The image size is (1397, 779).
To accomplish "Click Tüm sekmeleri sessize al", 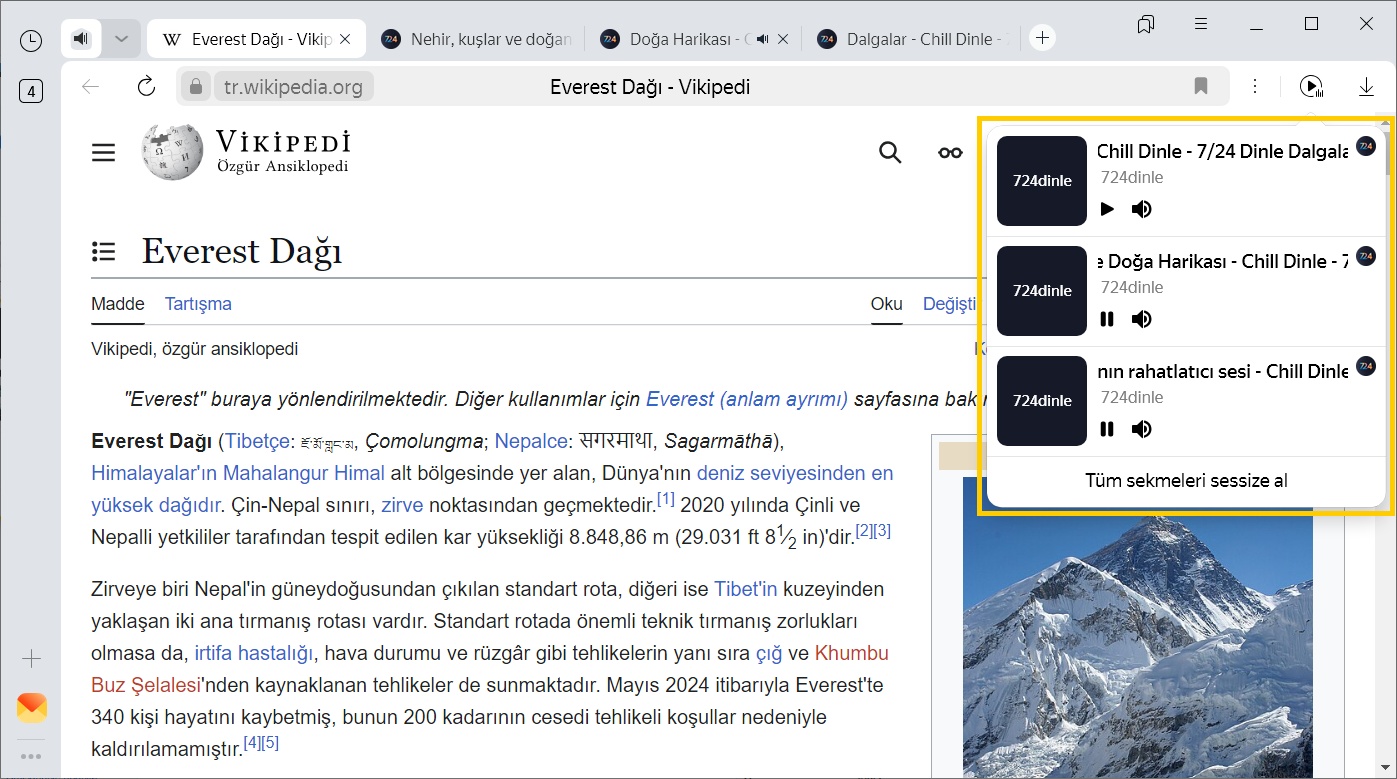I will pyautogui.click(x=1186, y=481).
